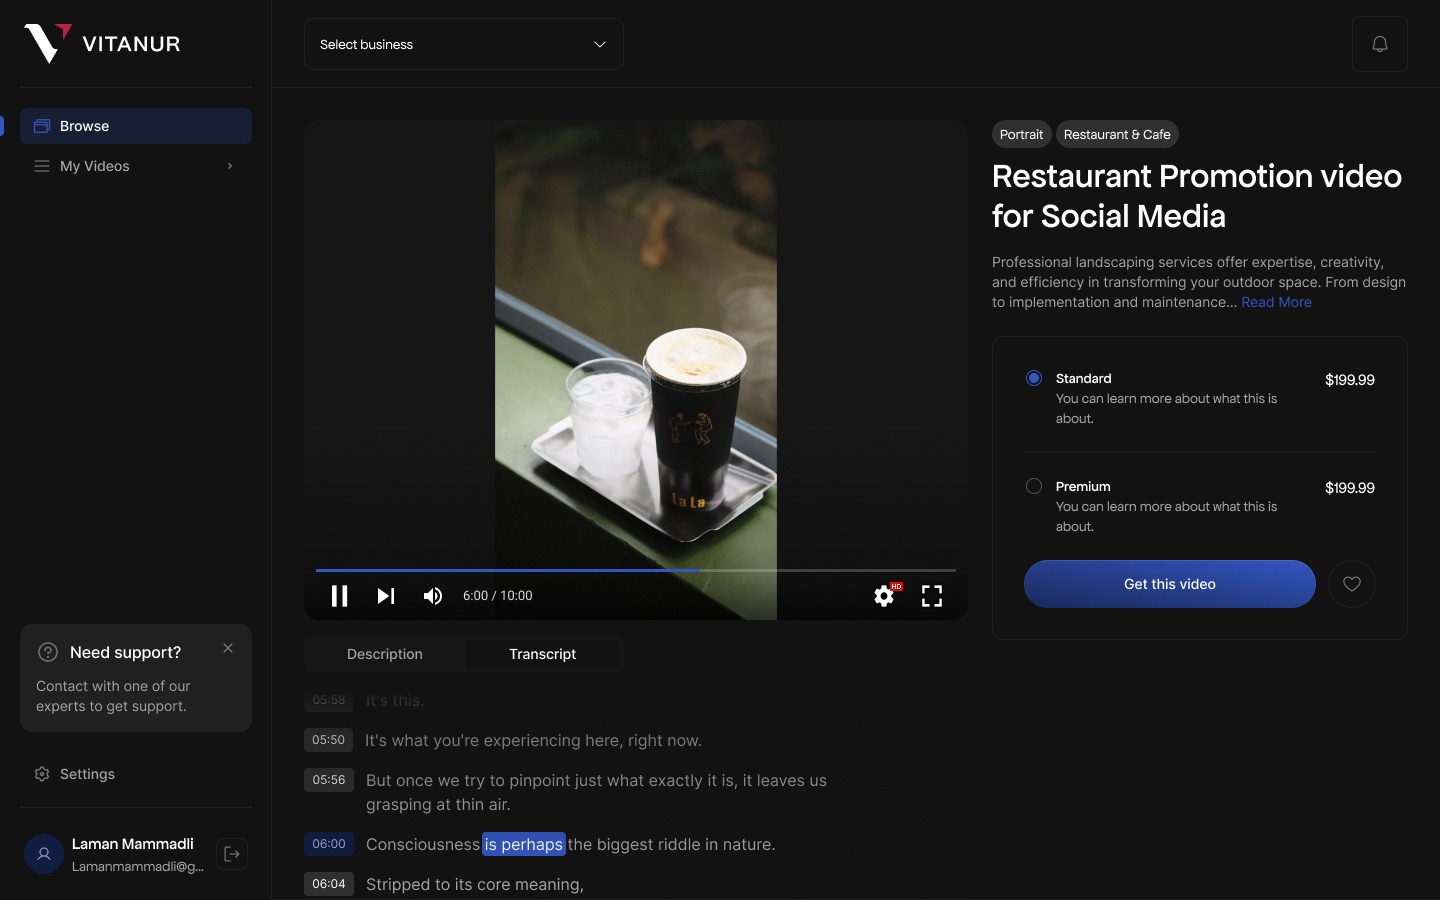
Task: Enter fullscreen video mode
Action: coord(932,596)
